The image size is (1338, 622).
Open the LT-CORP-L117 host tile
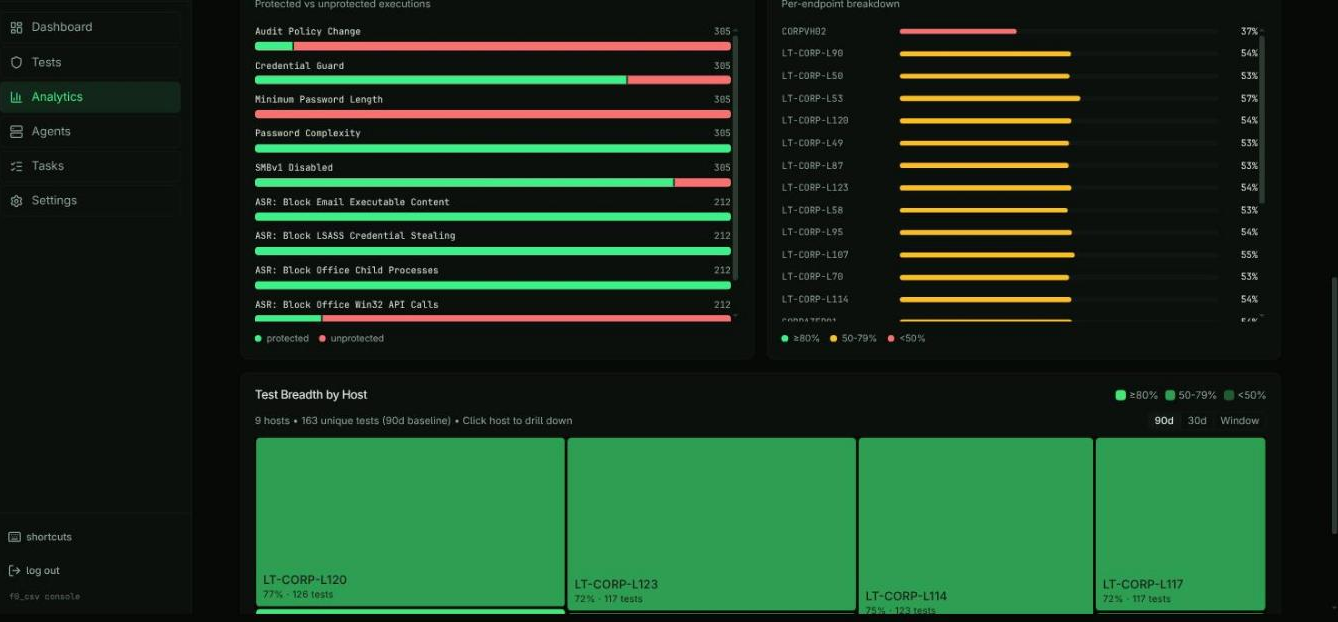[1180, 523]
